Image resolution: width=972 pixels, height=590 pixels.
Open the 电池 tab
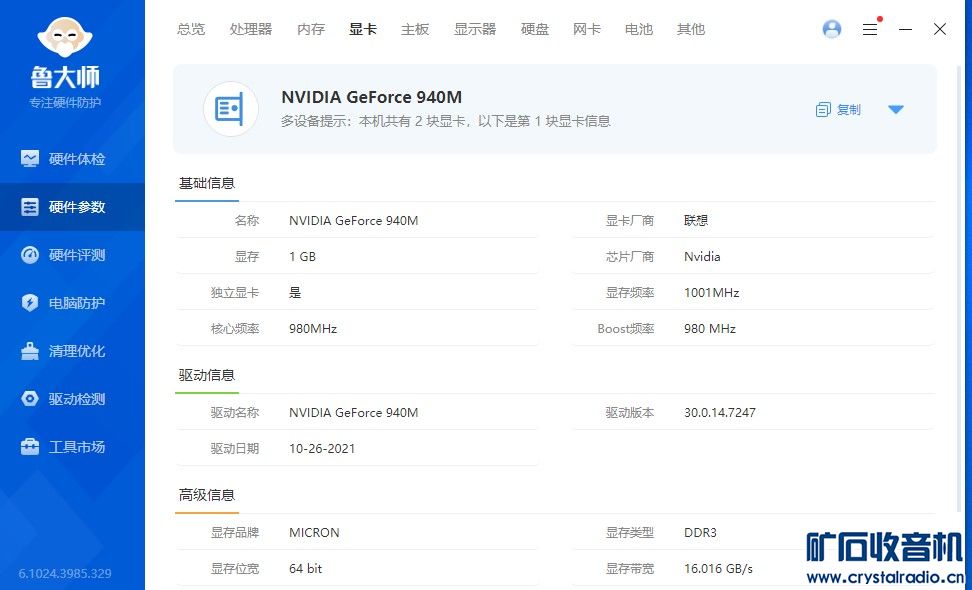point(639,29)
